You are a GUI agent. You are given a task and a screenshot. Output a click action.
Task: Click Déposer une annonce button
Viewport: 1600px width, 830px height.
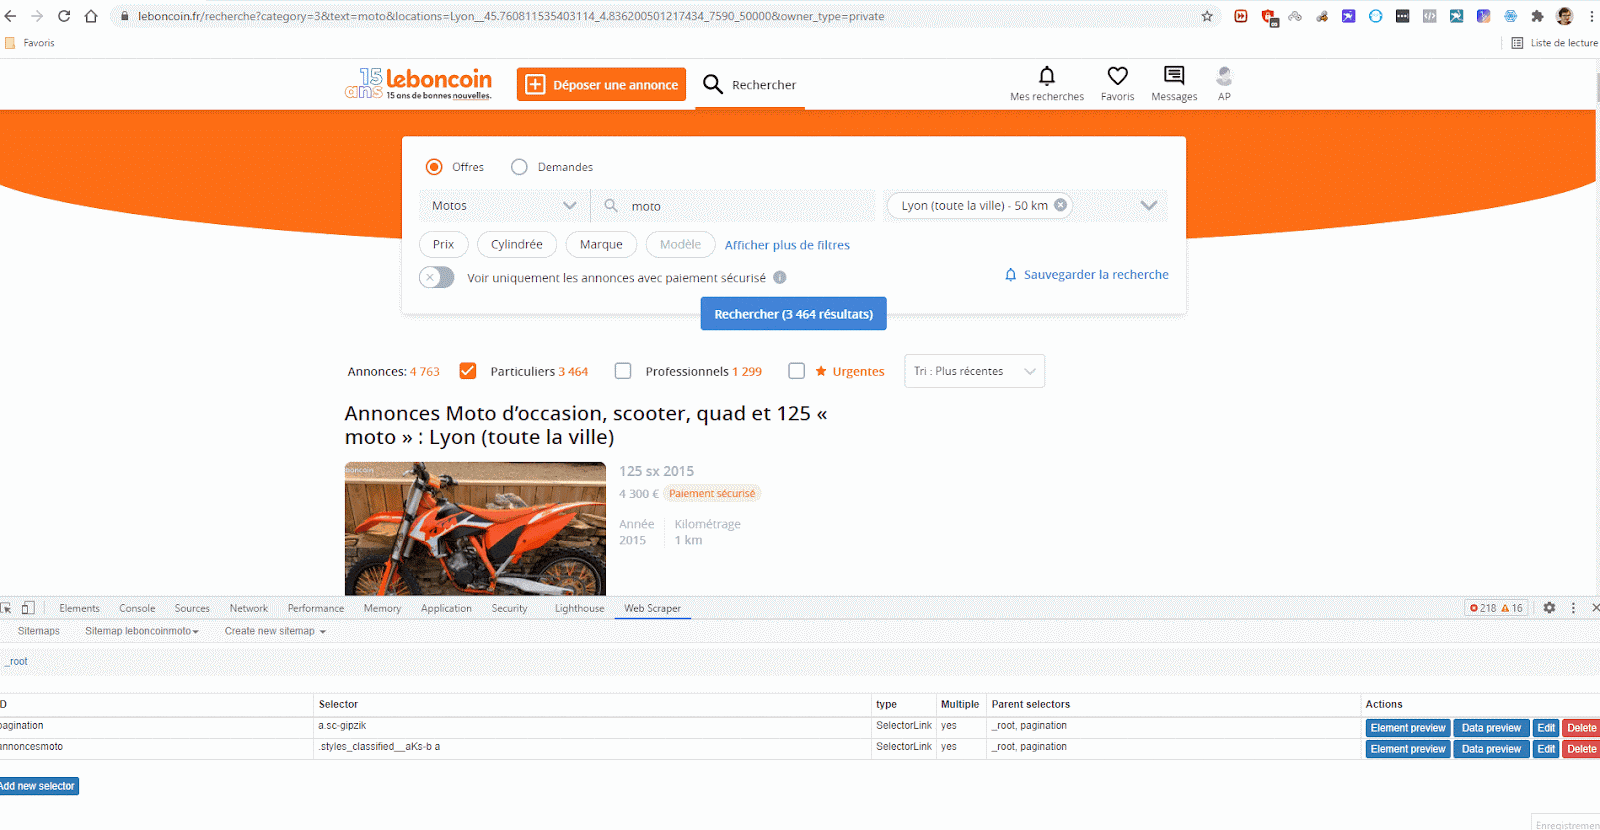tap(601, 84)
